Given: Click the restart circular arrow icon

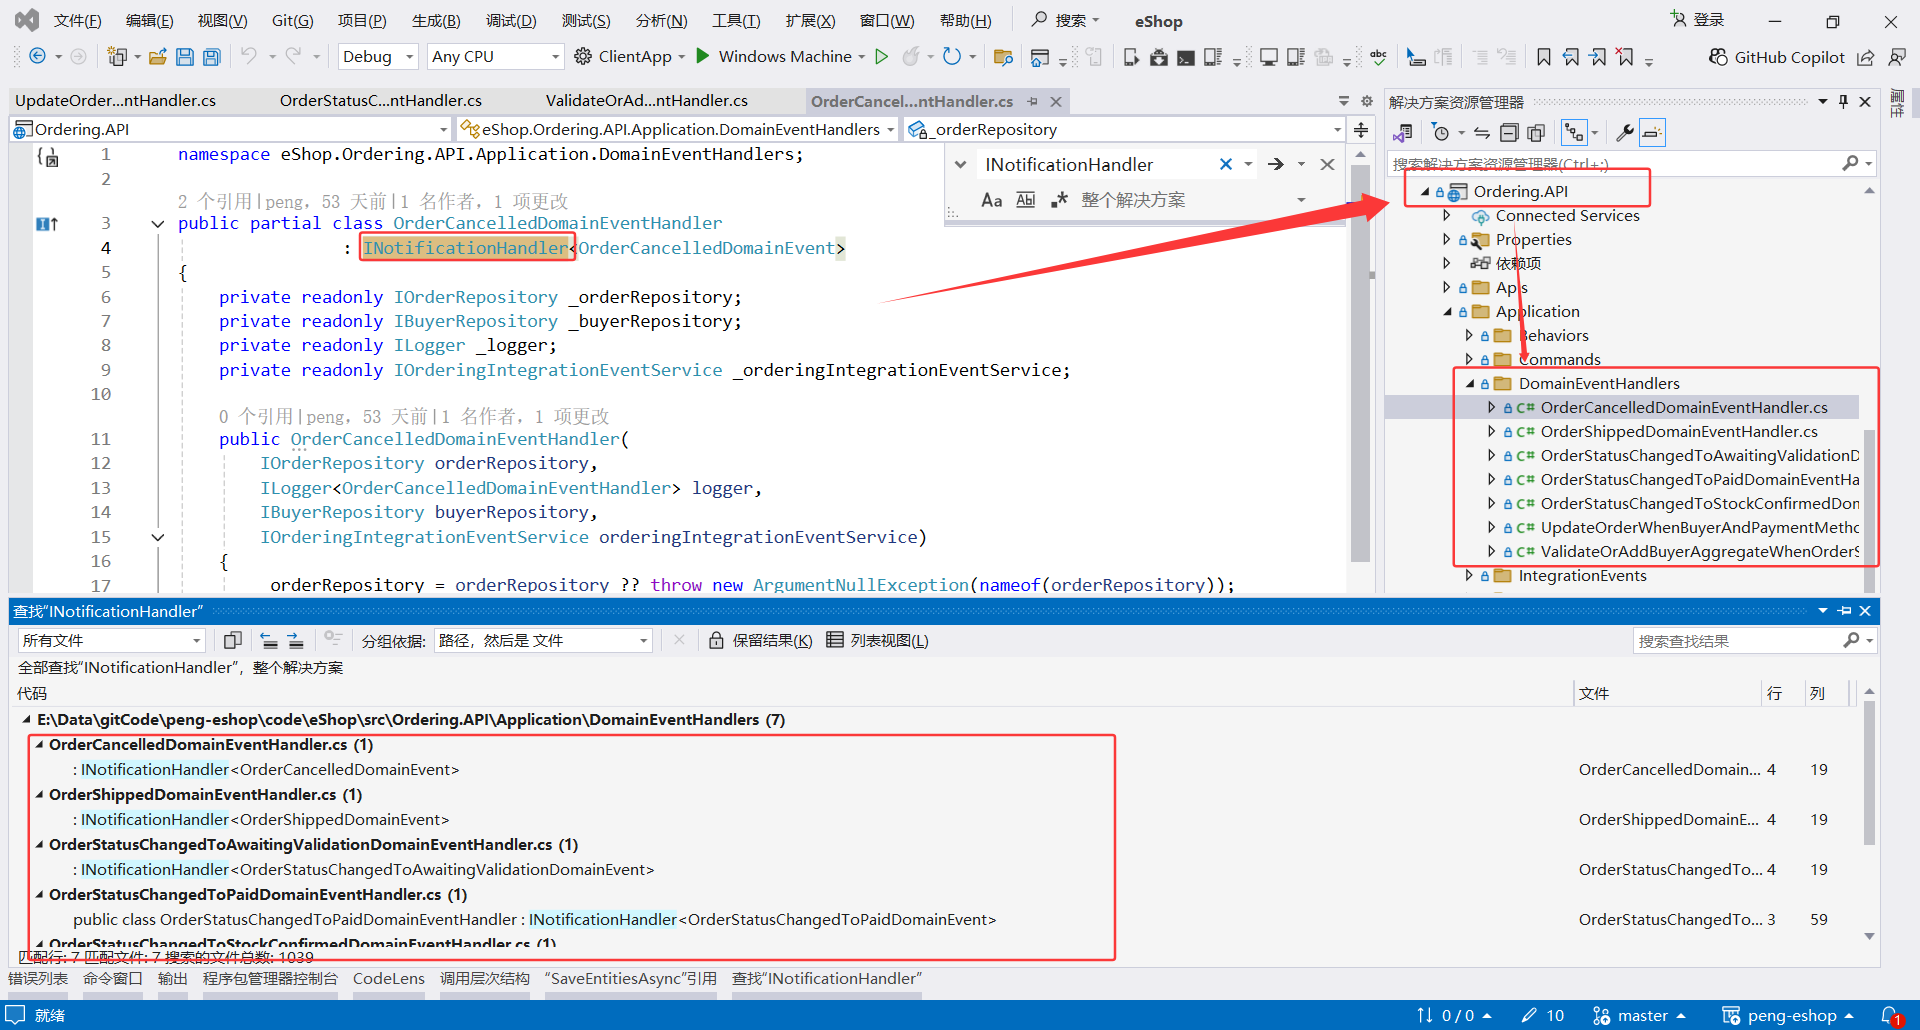Looking at the screenshot, I should [952, 57].
